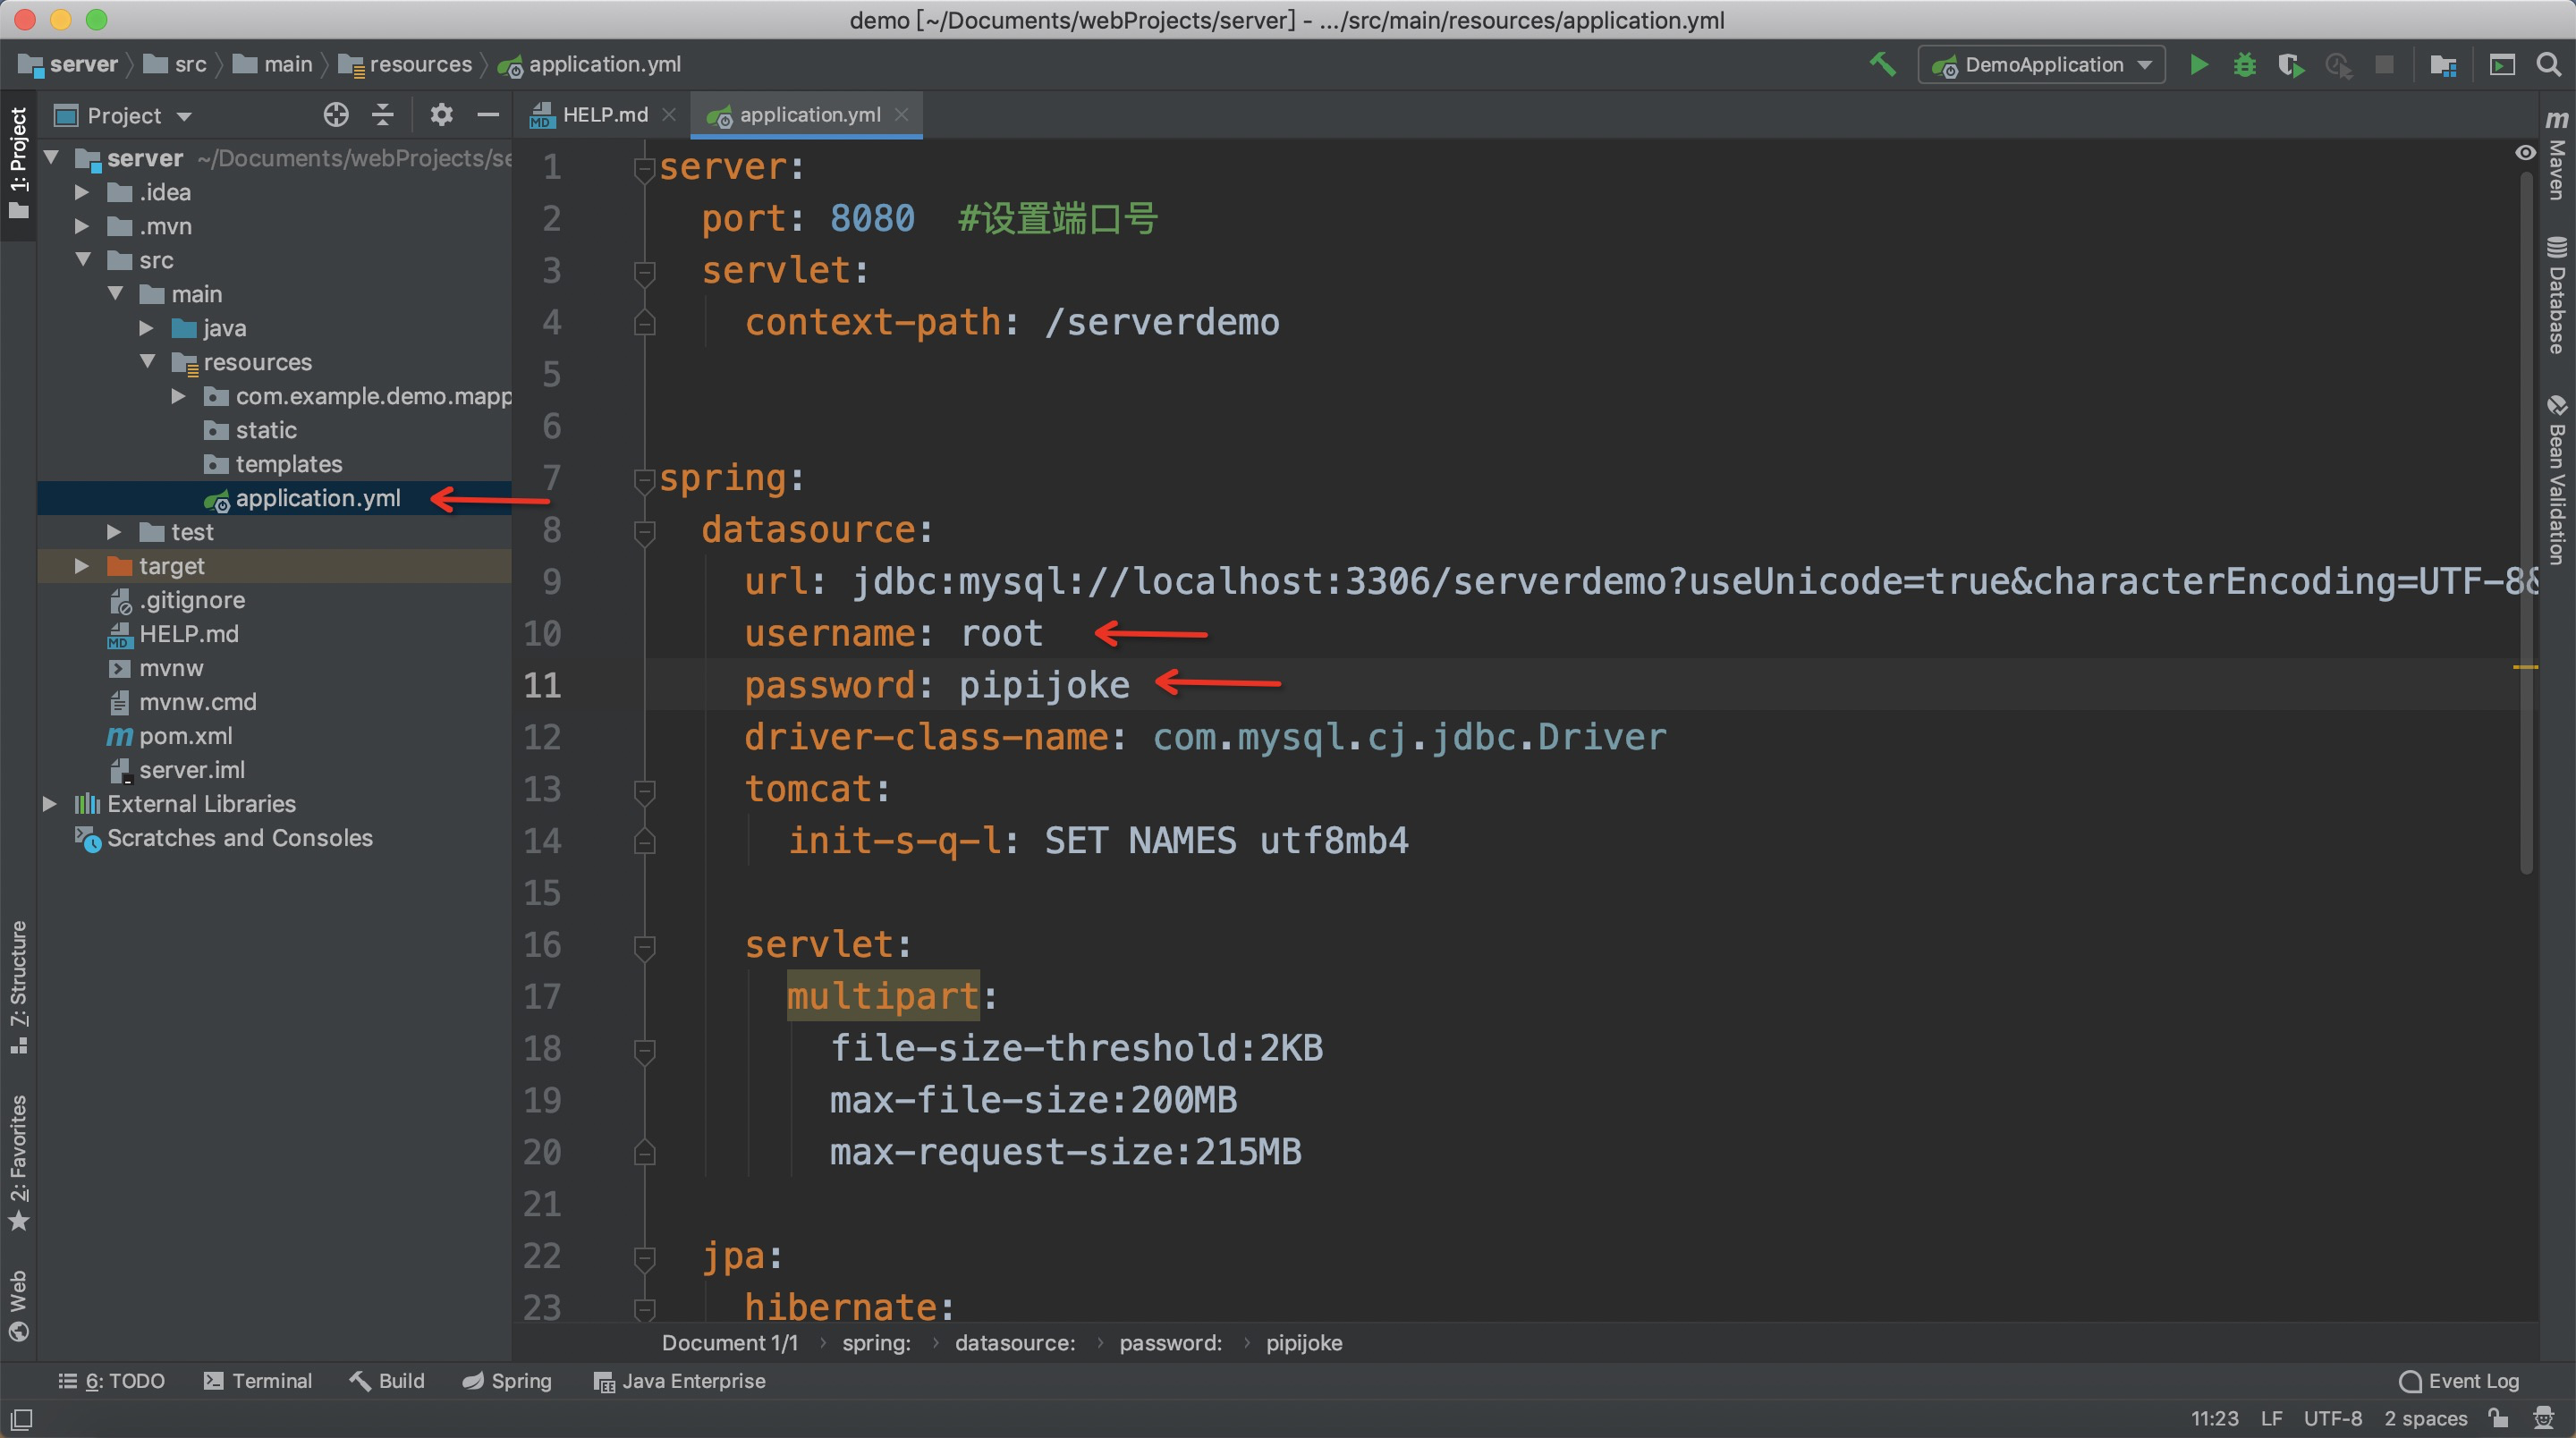
Task: Toggle the inspections eye icon in editor
Action: (2525, 153)
